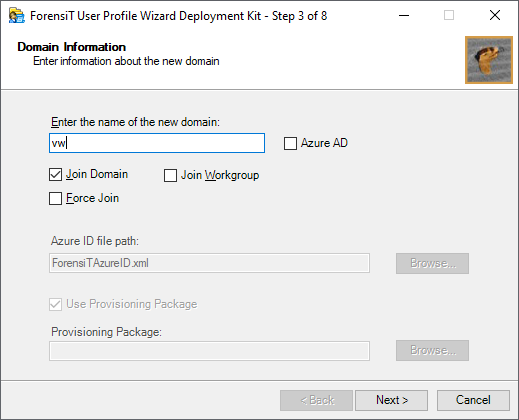This screenshot has width=519, height=420.
Task: Click the Provisioning Package path field
Action: click(209, 351)
